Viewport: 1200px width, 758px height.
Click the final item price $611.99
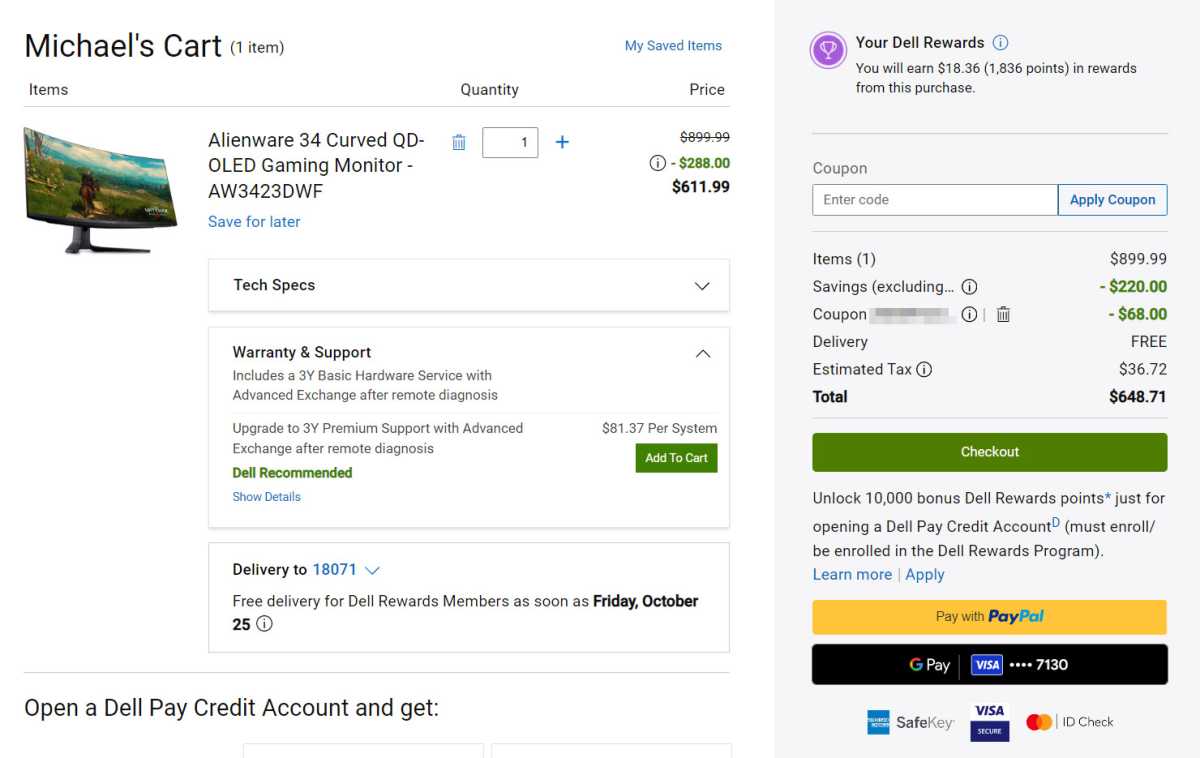pos(701,187)
